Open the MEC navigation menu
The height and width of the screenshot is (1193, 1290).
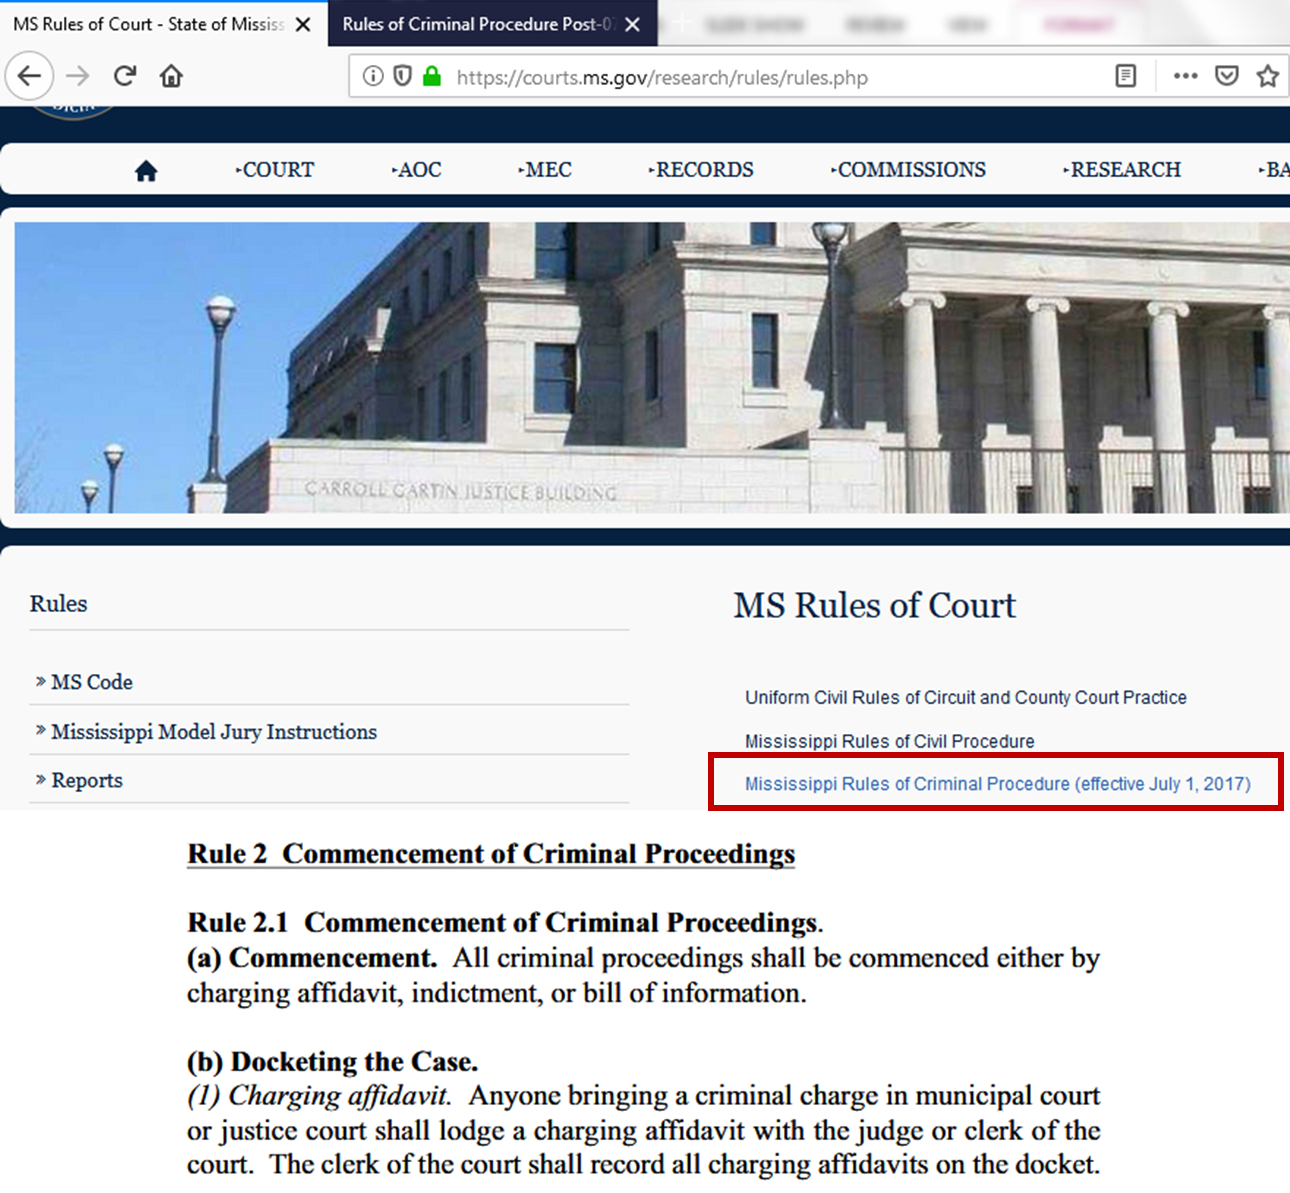(545, 170)
